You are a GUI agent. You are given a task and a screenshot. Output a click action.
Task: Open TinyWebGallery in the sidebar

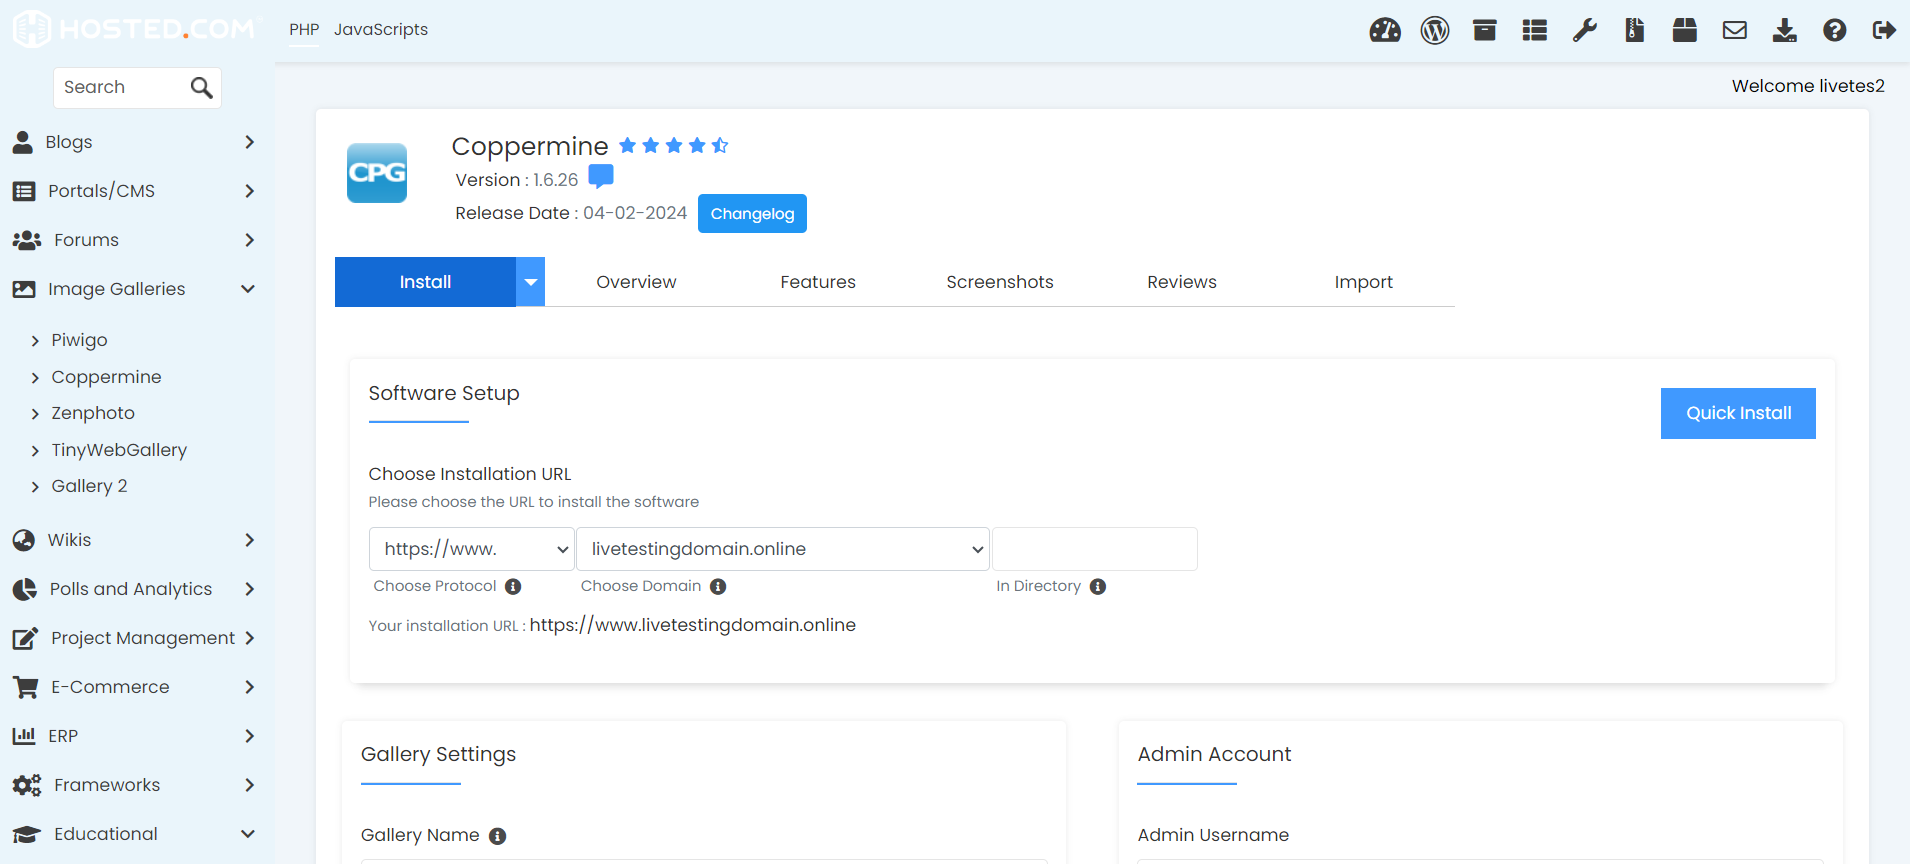point(119,450)
